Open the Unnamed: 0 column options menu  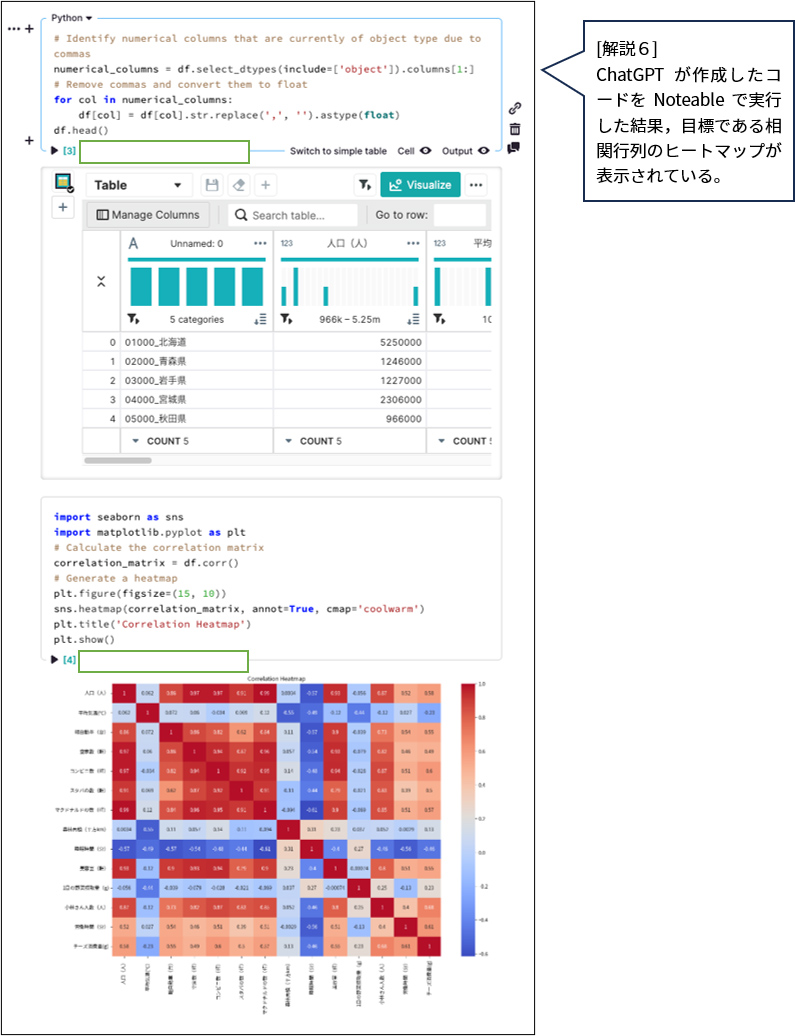pyautogui.click(x=260, y=243)
